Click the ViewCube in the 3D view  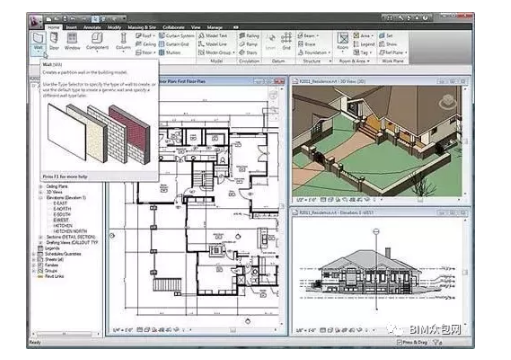point(447,102)
